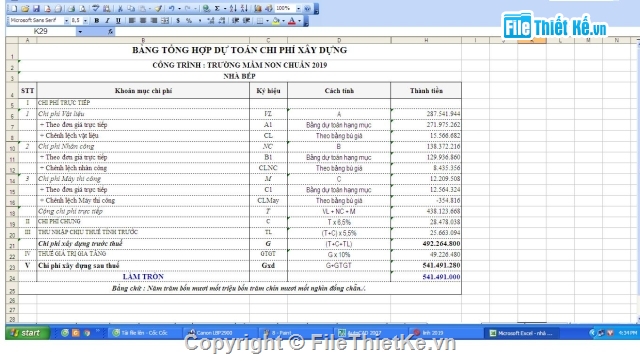Select column B header

coord(143,40)
